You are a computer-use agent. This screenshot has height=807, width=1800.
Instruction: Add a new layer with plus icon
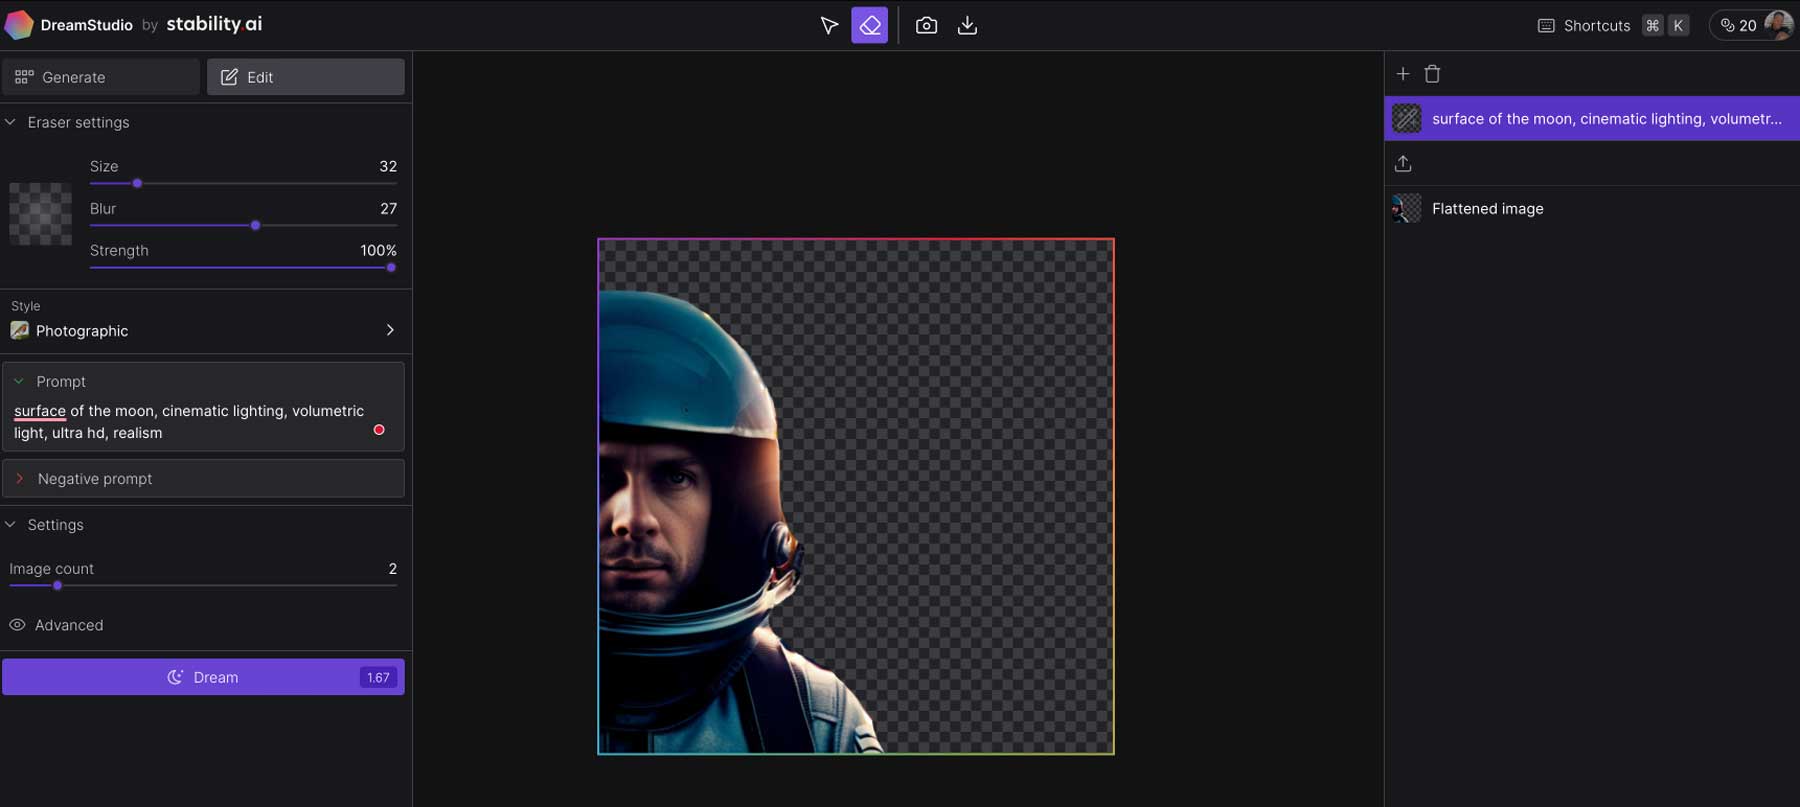pos(1403,74)
